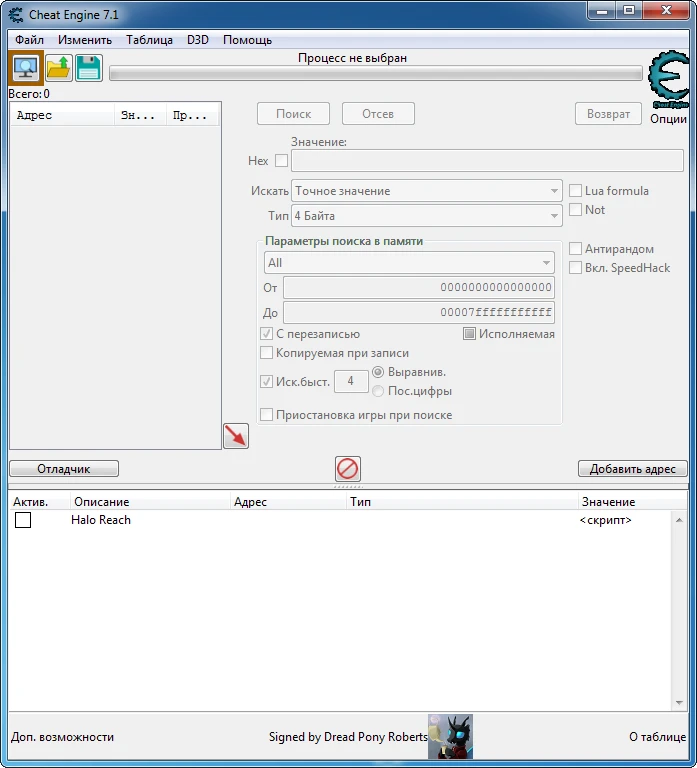Enable Вкл. SpeedHack checkbox
This screenshot has width=697, height=768.
[x=575, y=268]
